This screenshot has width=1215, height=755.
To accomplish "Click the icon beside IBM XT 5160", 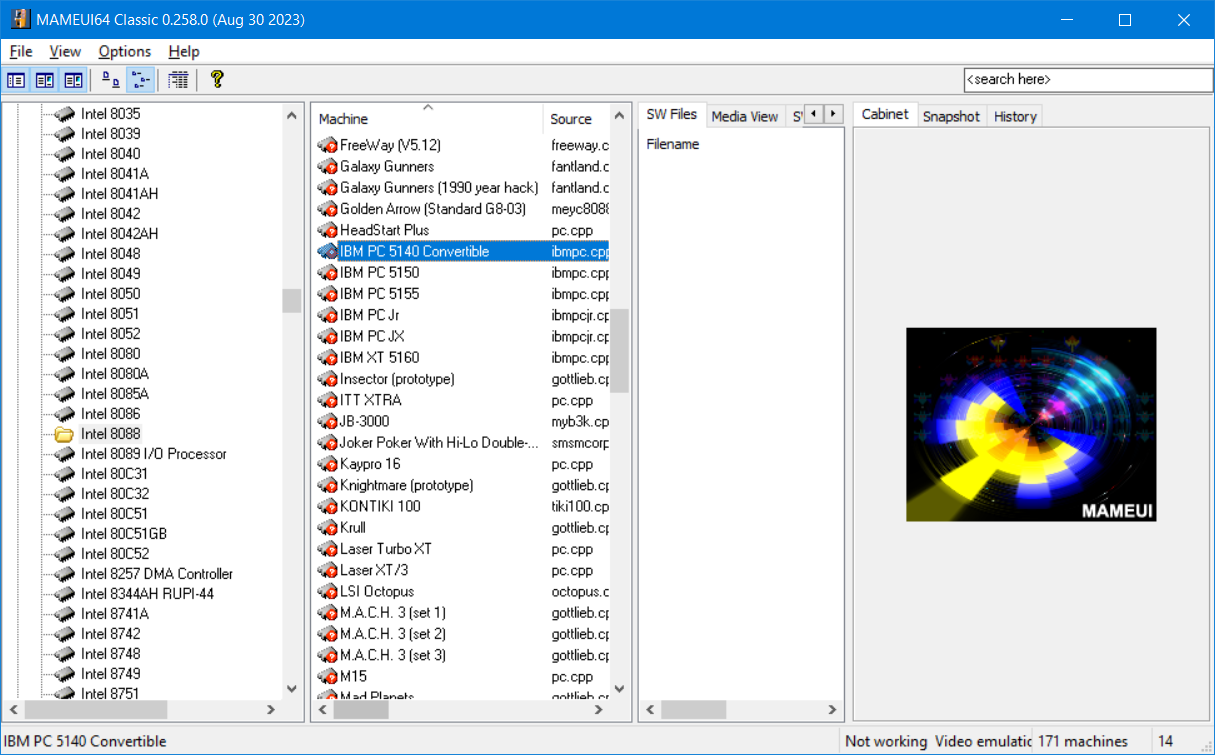I will coord(327,357).
